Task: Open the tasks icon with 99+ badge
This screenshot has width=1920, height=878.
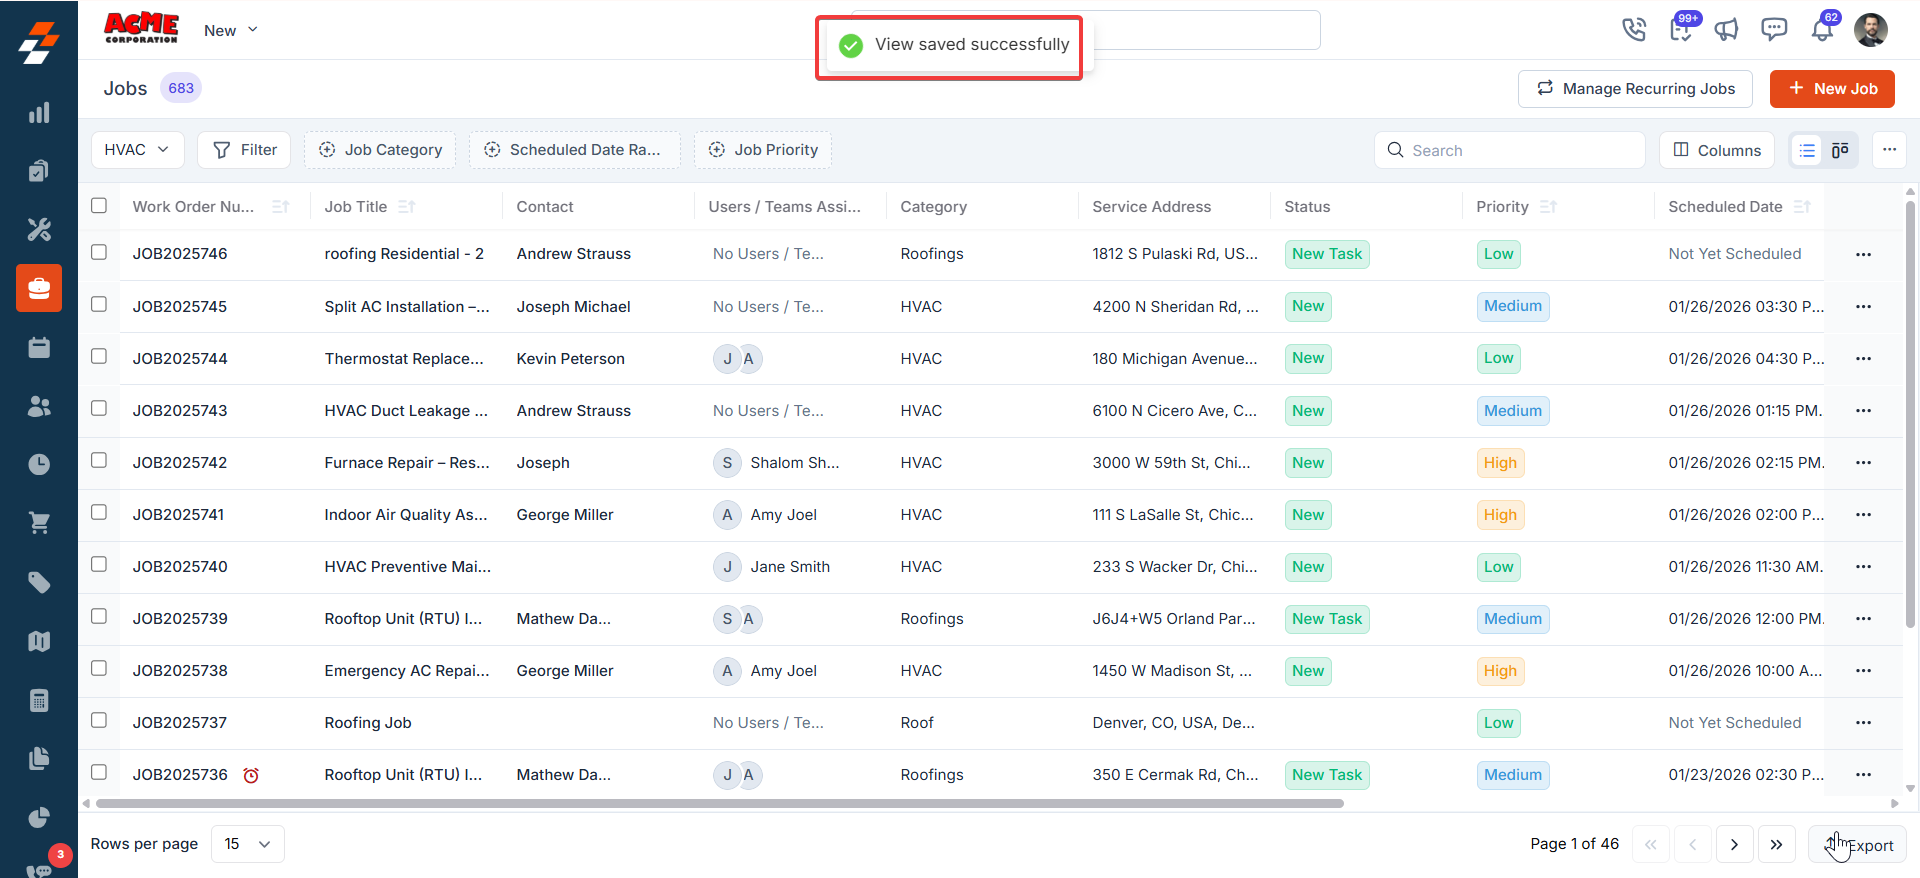Action: (x=1682, y=30)
